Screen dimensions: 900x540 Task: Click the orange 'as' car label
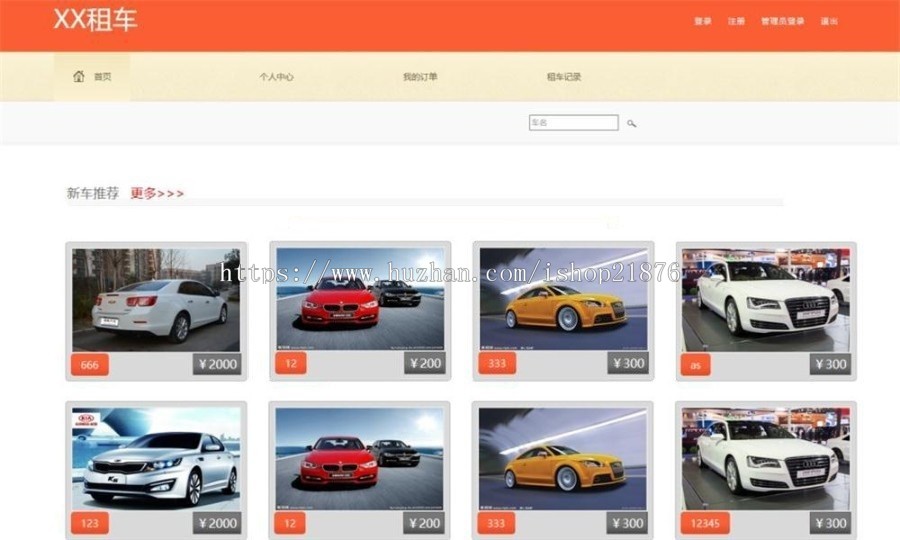tap(695, 365)
